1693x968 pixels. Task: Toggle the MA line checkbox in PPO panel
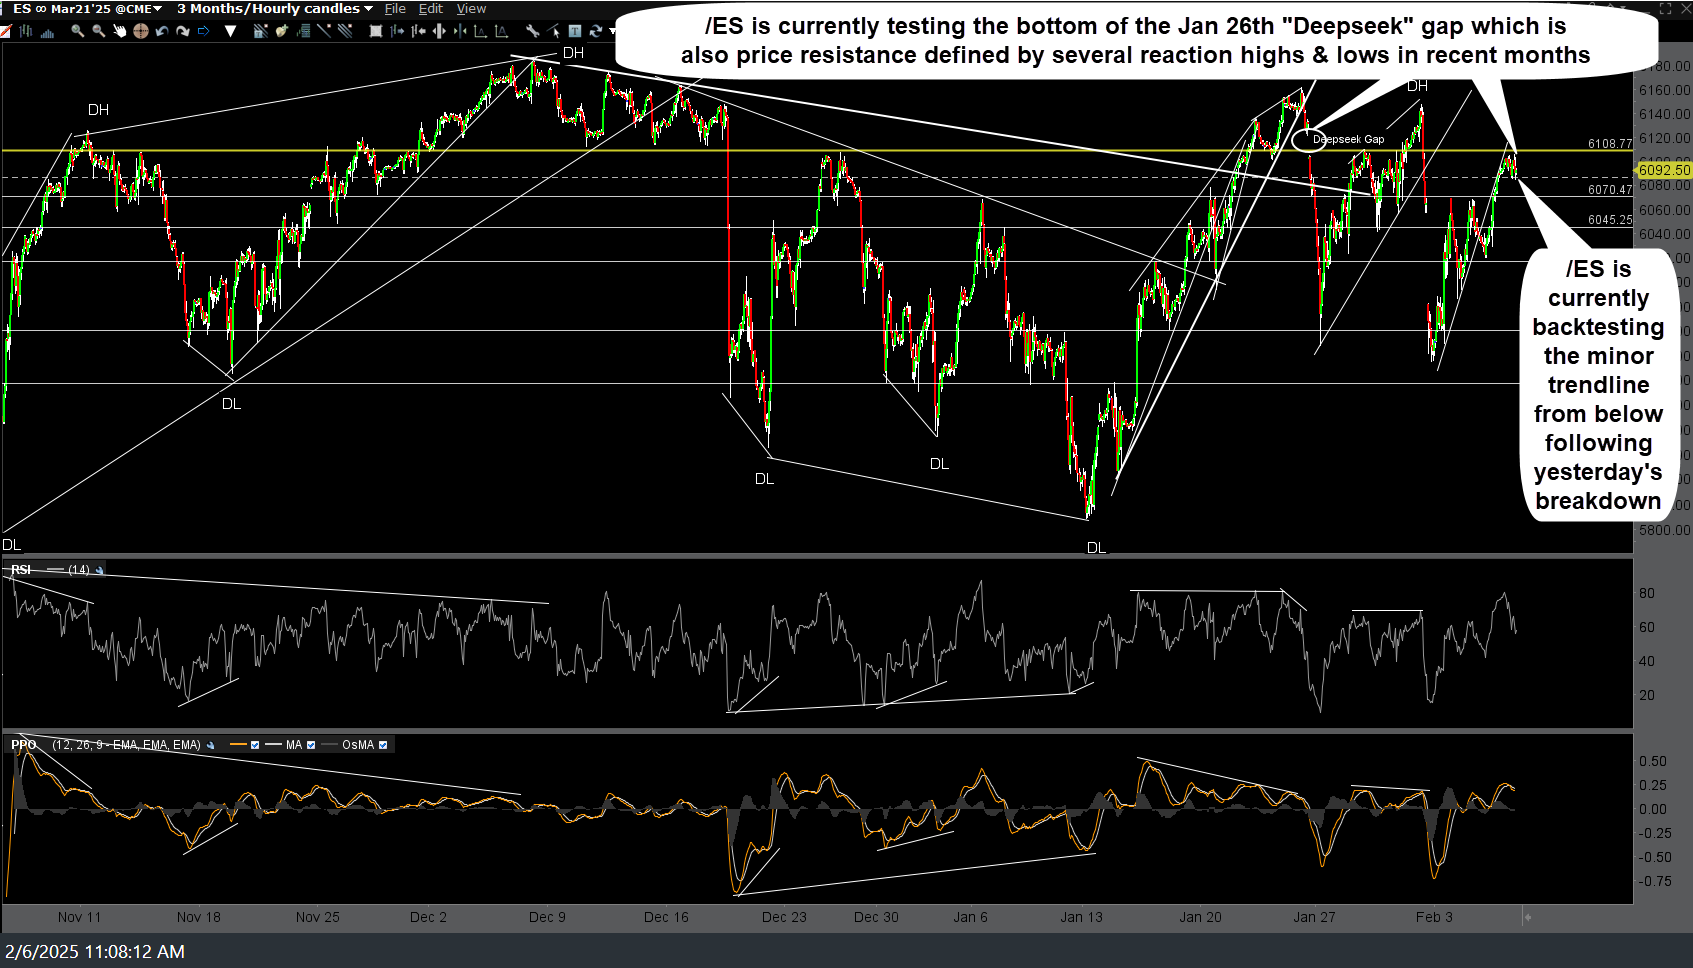coord(312,744)
